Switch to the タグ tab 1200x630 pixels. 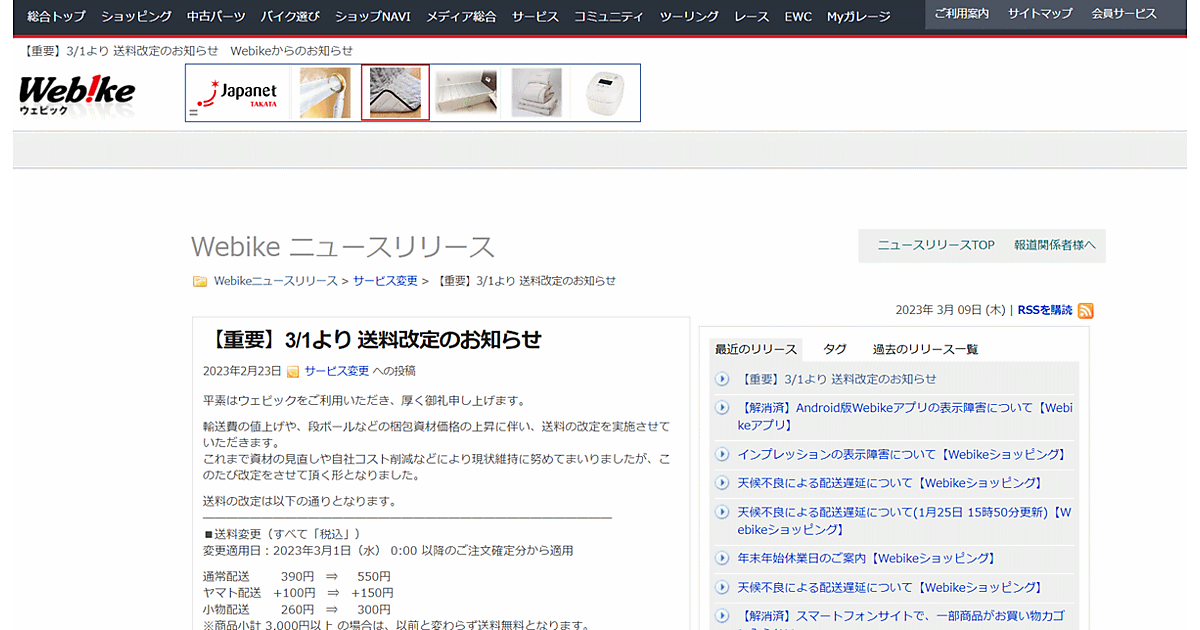[834, 348]
